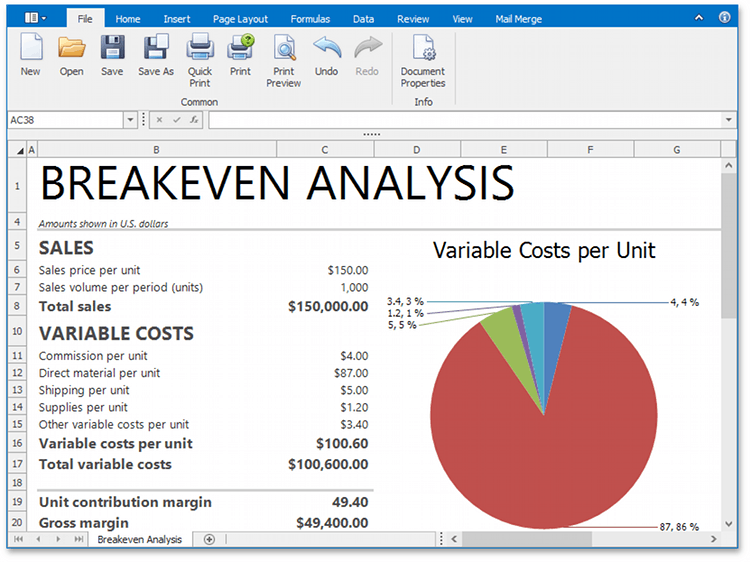750x562 pixels.
Task: Go to the previous sheet tab arrow
Action: click(38, 540)
